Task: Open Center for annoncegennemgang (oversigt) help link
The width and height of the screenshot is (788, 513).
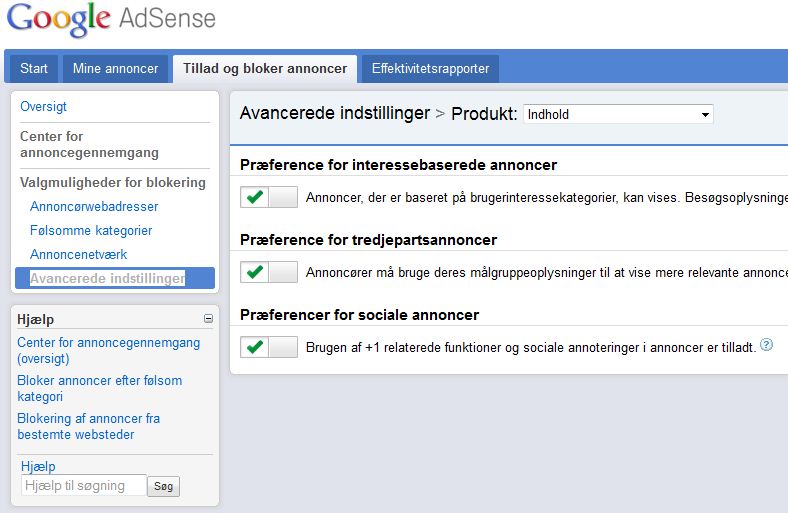Action: [x=109, y=350]
